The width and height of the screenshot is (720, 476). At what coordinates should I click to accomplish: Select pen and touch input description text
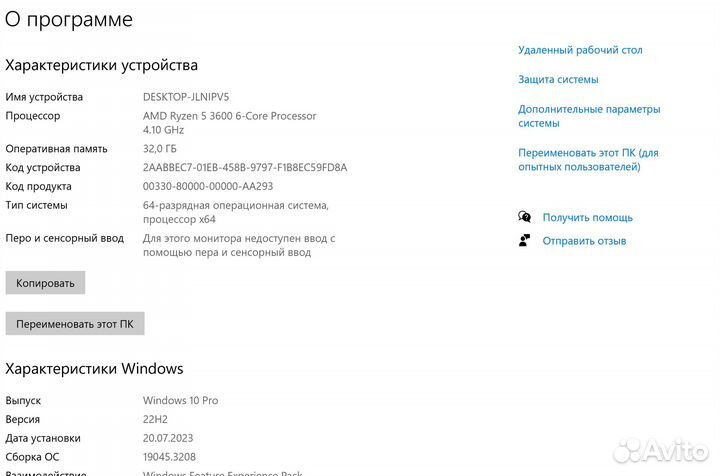coord(239,245)
